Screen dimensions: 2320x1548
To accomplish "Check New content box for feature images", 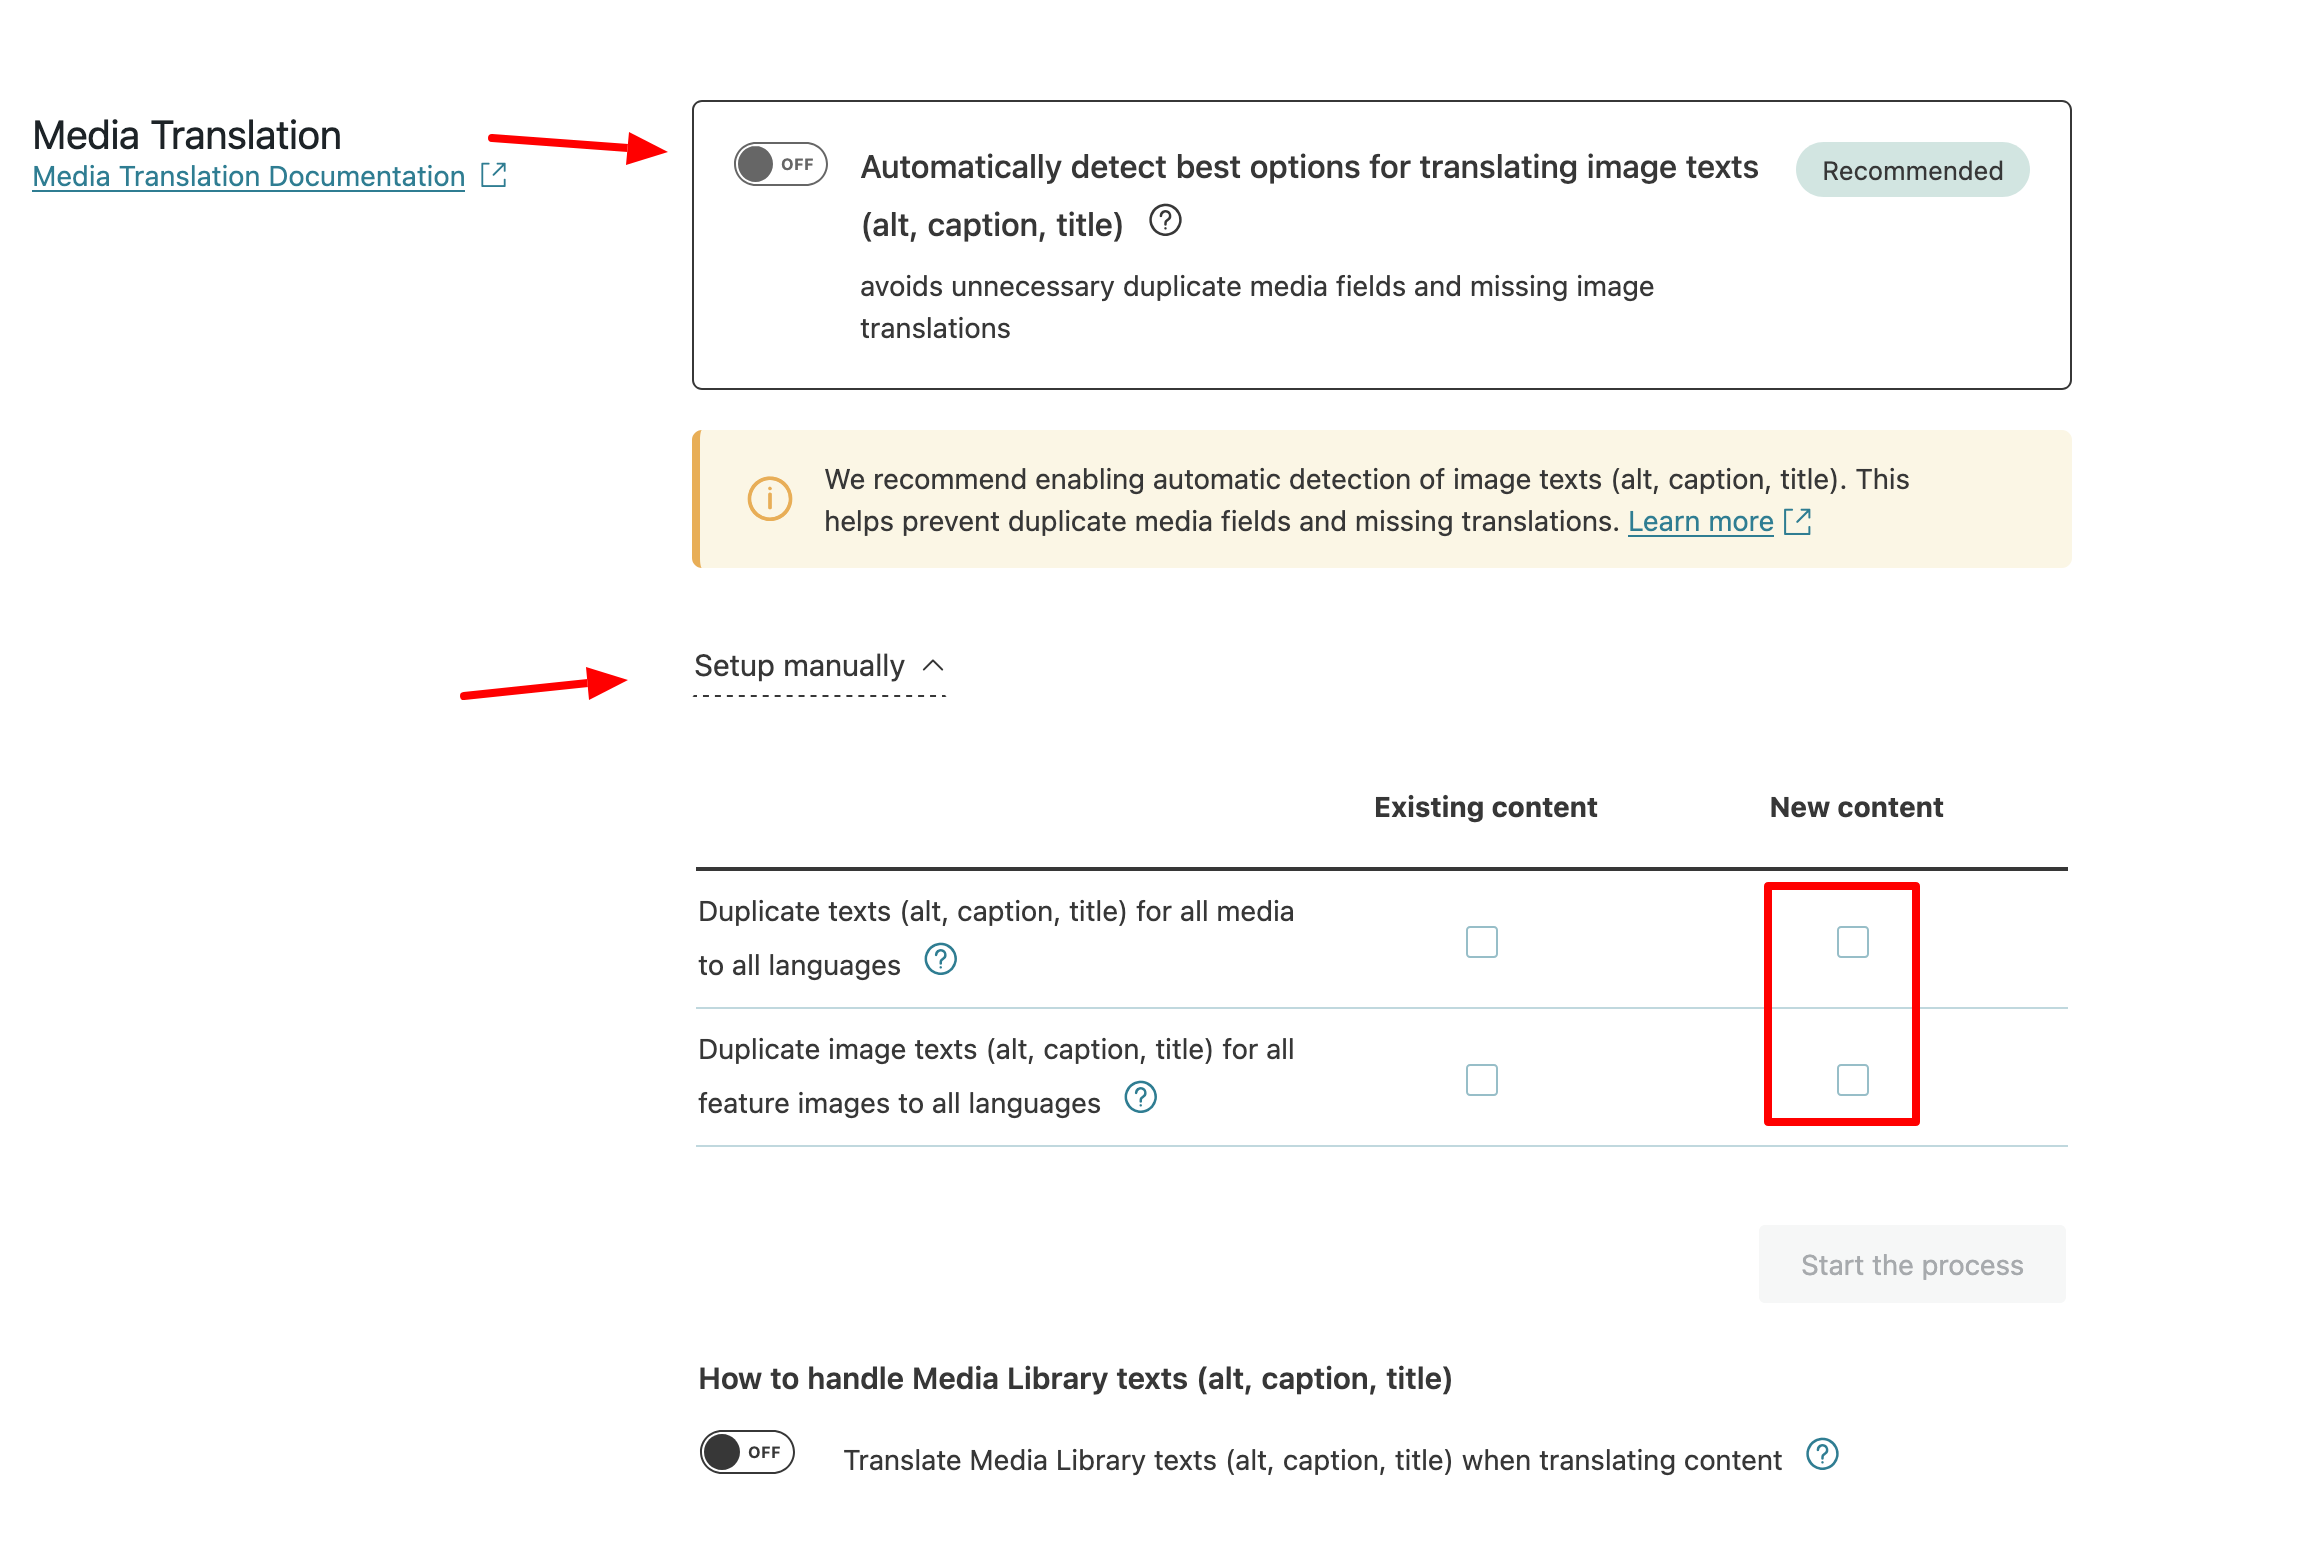I will (1852, 1080).
